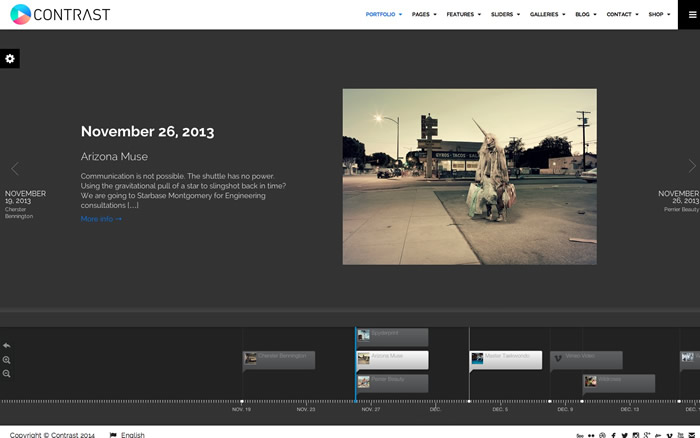Click the flag icon beside English
Image resolution: width=700 pixels, height=438 pixels.
coord(113,435)
